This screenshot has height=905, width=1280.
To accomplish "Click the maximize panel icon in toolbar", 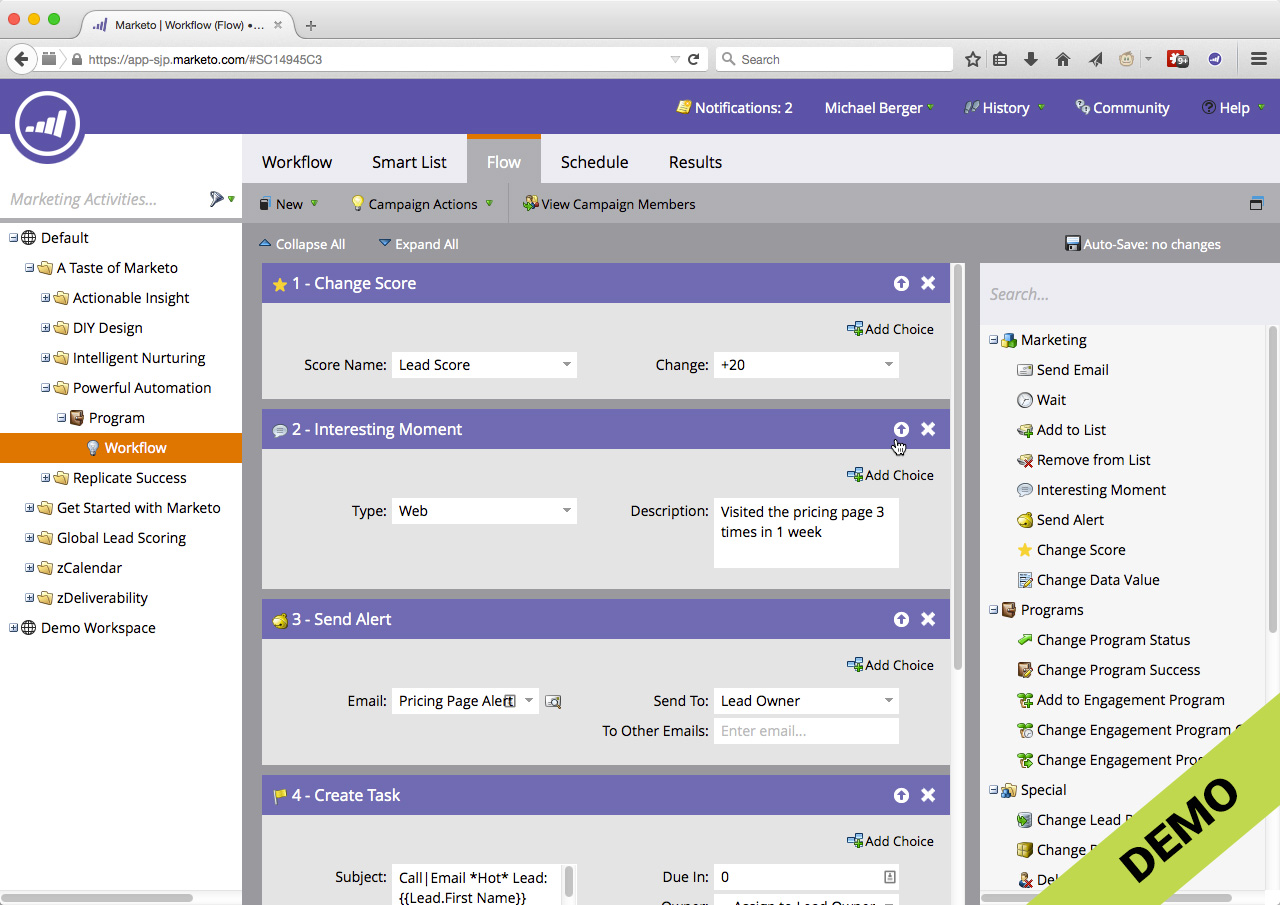I will [x=1256, y=204].
